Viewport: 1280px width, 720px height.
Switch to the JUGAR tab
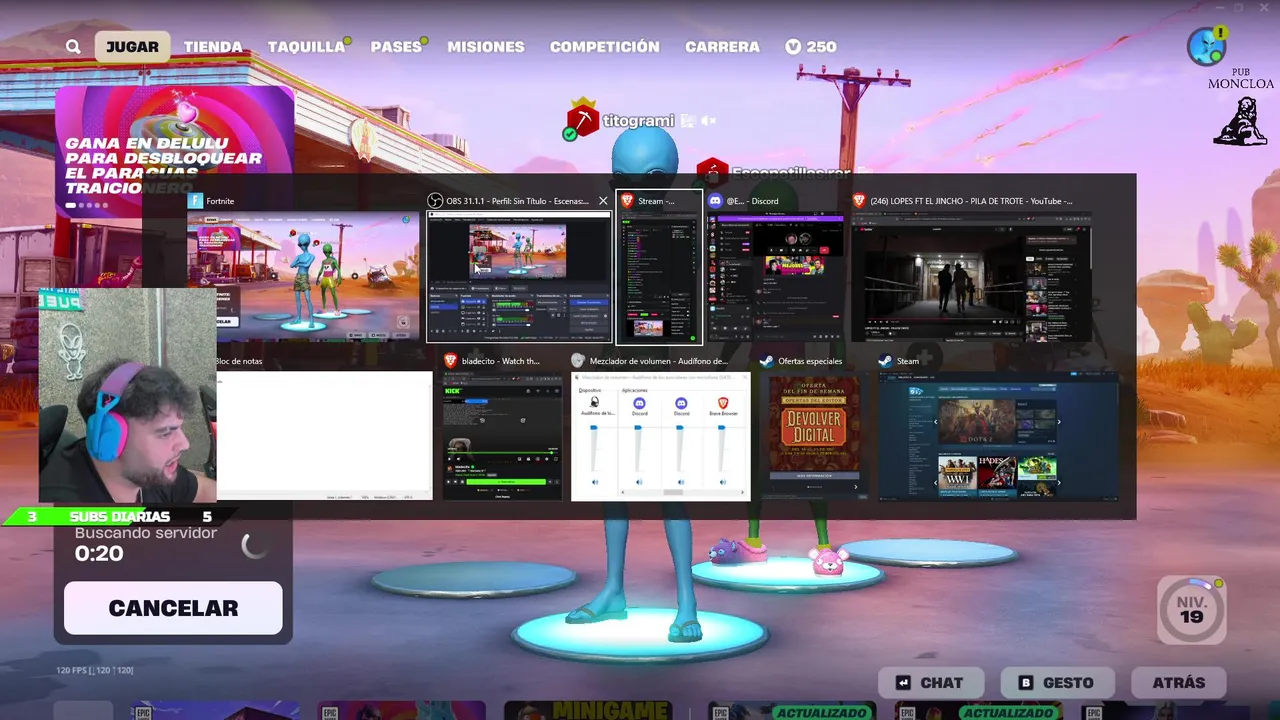132,47
